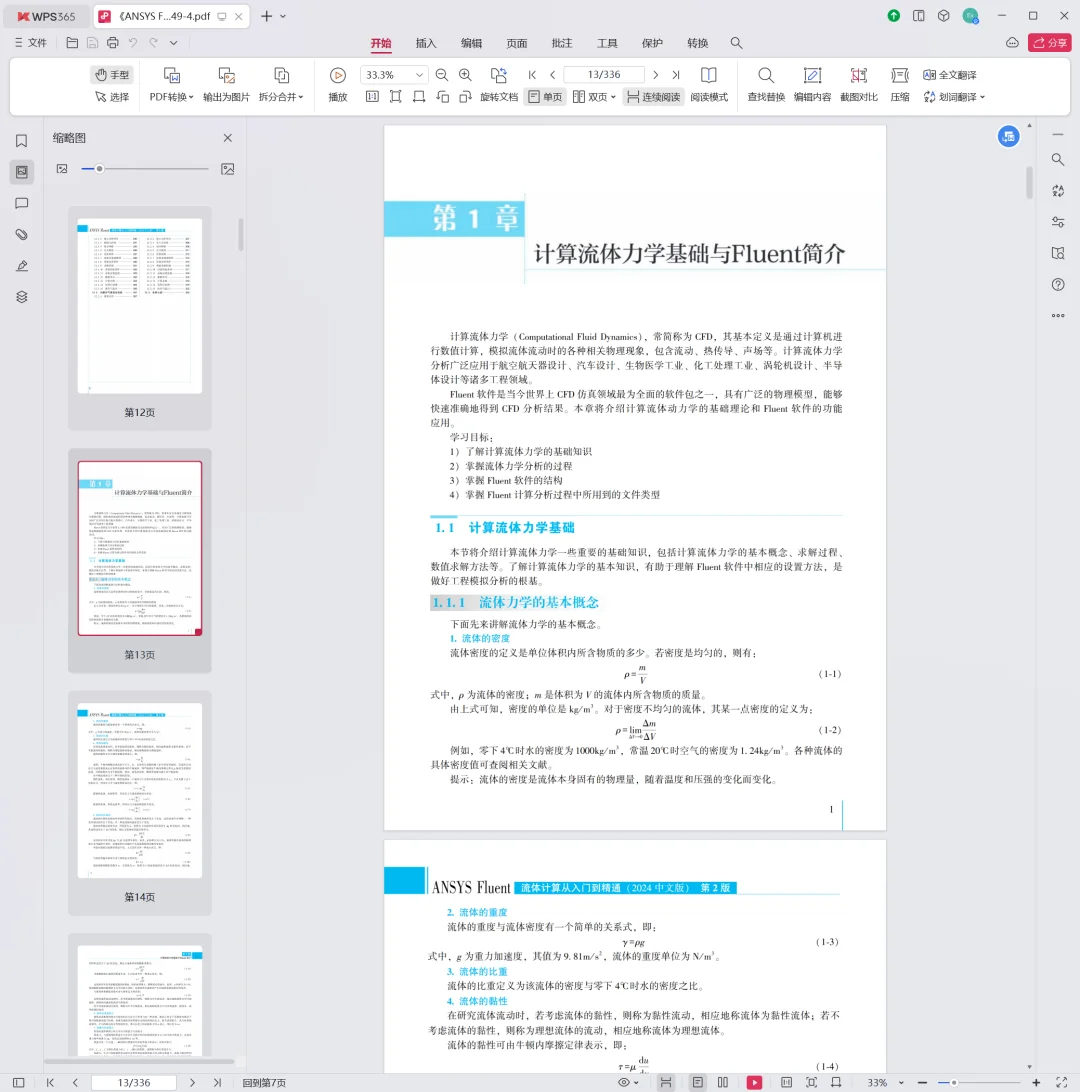
Task: Open the PDF转换 dropdown
Action: tap(171, 97)
